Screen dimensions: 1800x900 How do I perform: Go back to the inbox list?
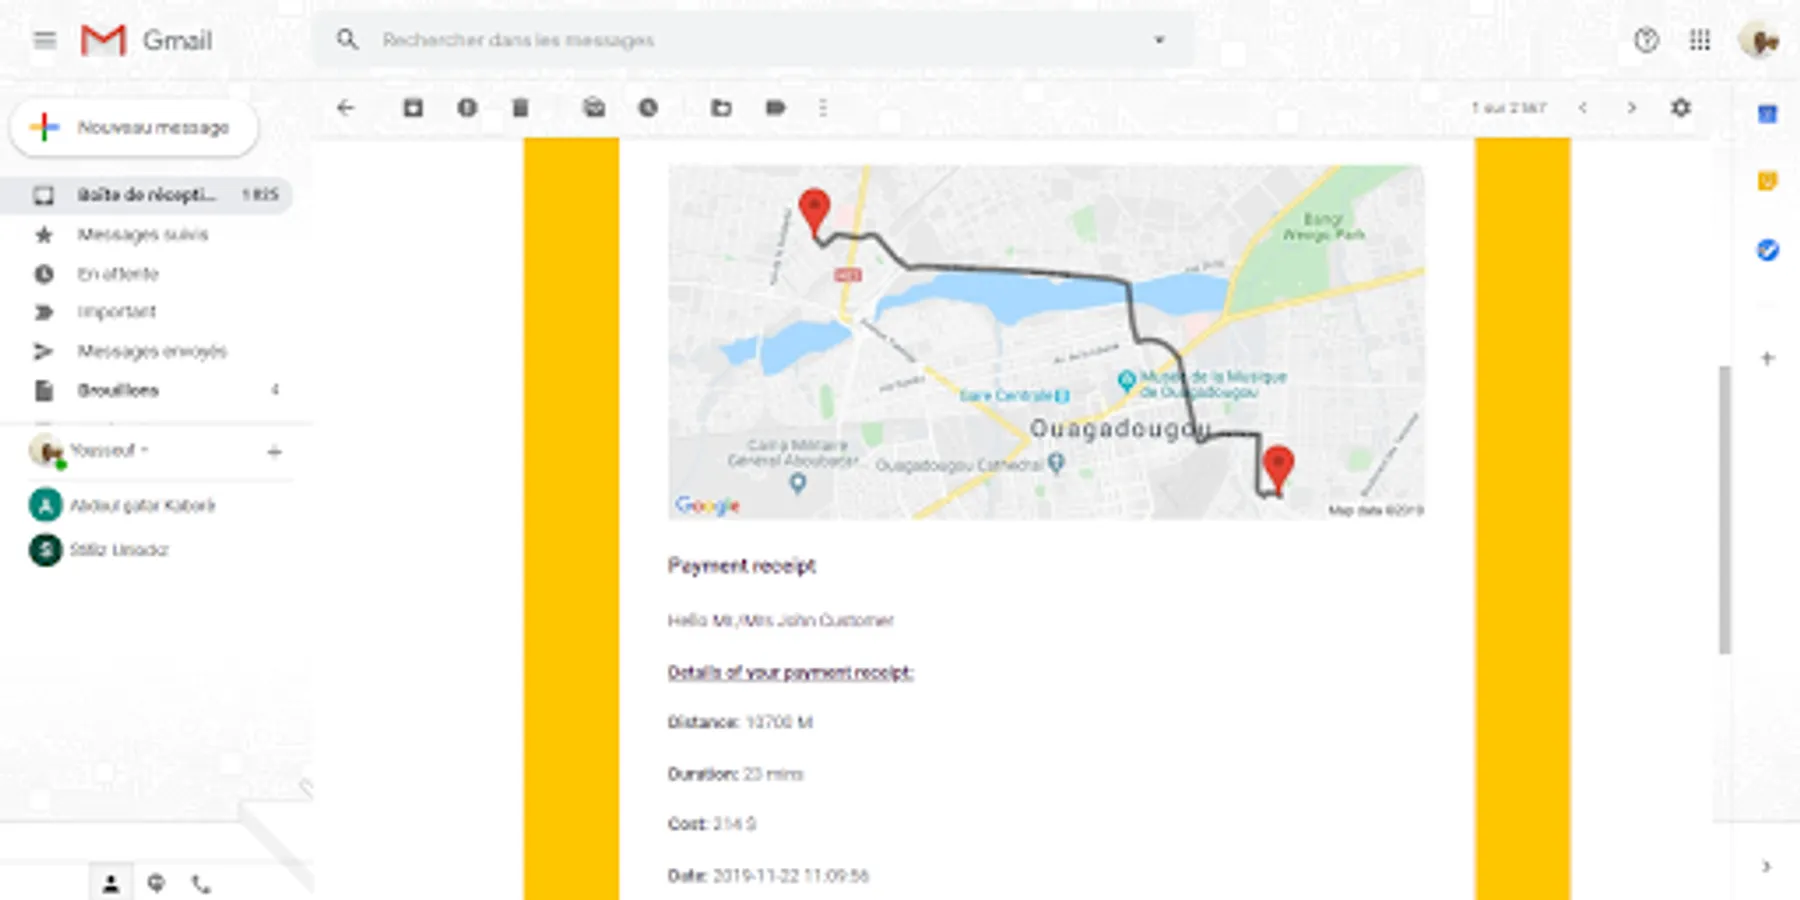point(346,108)
